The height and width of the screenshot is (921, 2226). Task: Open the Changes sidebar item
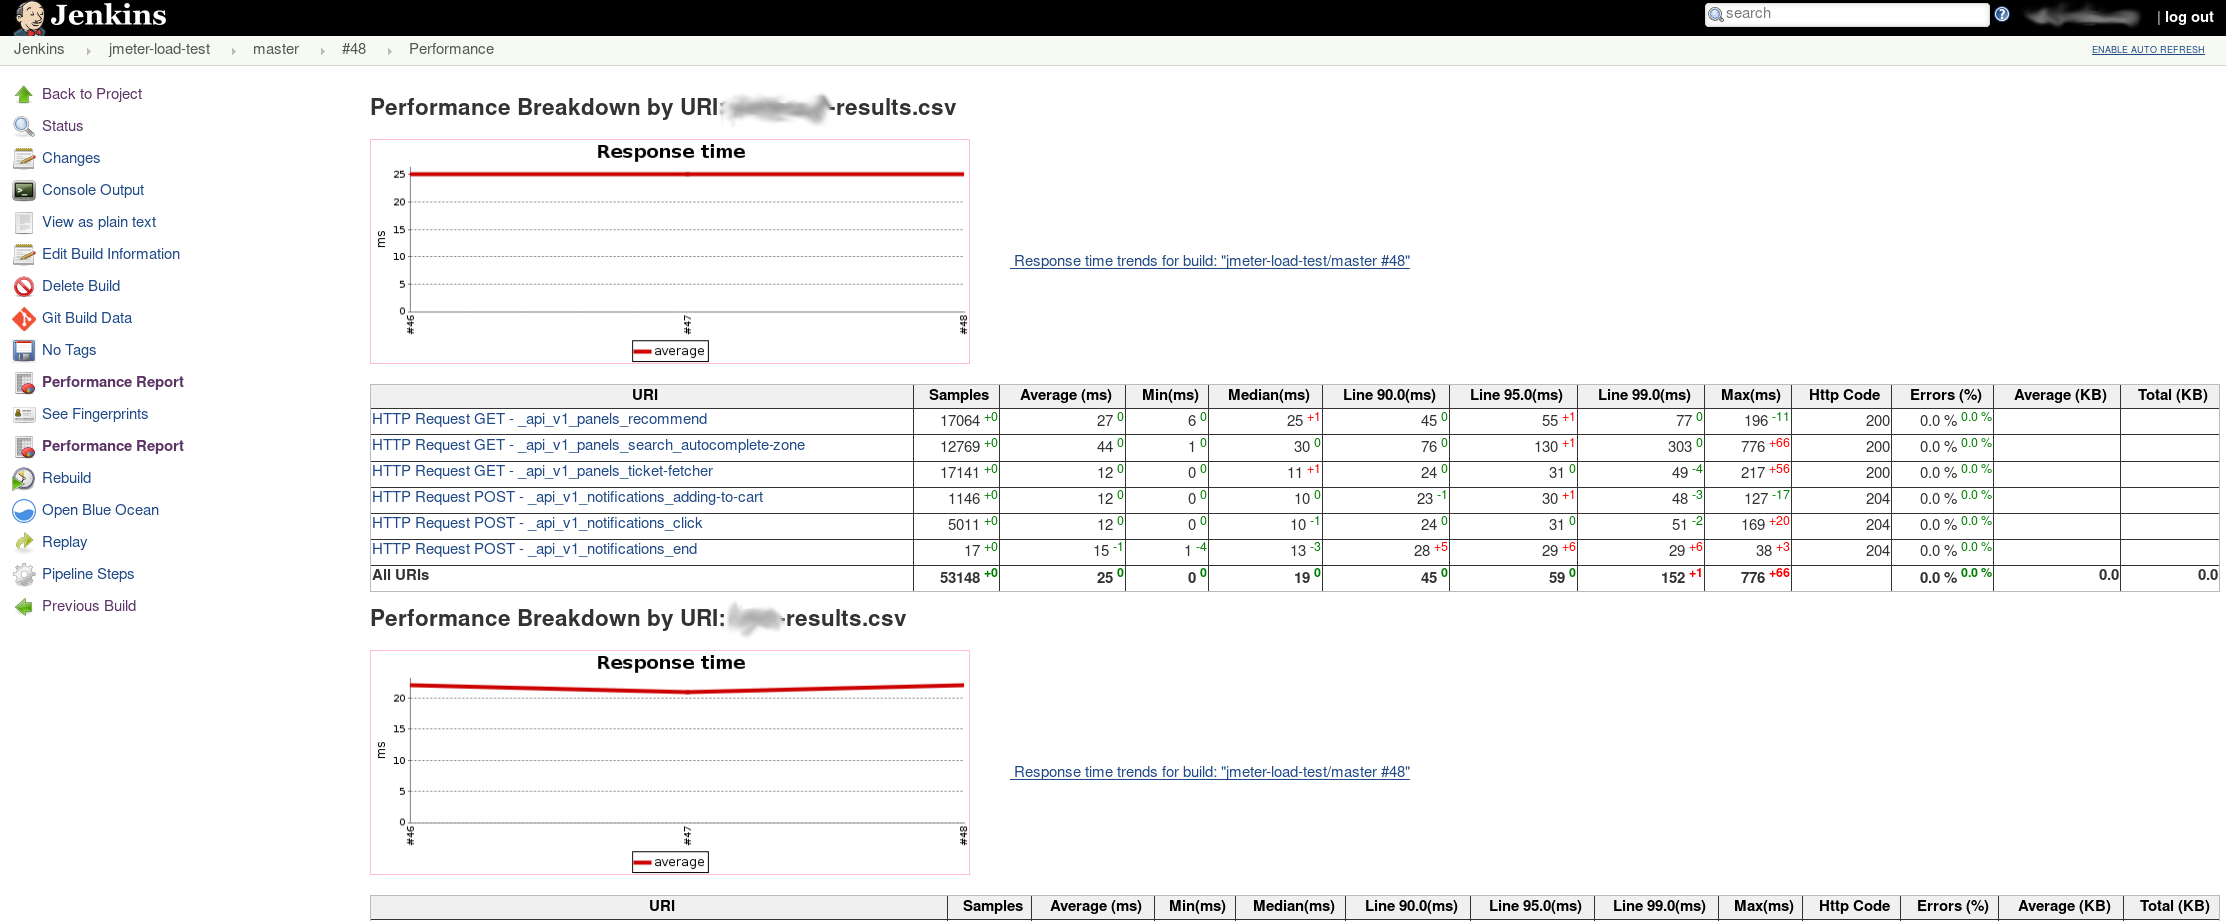(71, 158)
